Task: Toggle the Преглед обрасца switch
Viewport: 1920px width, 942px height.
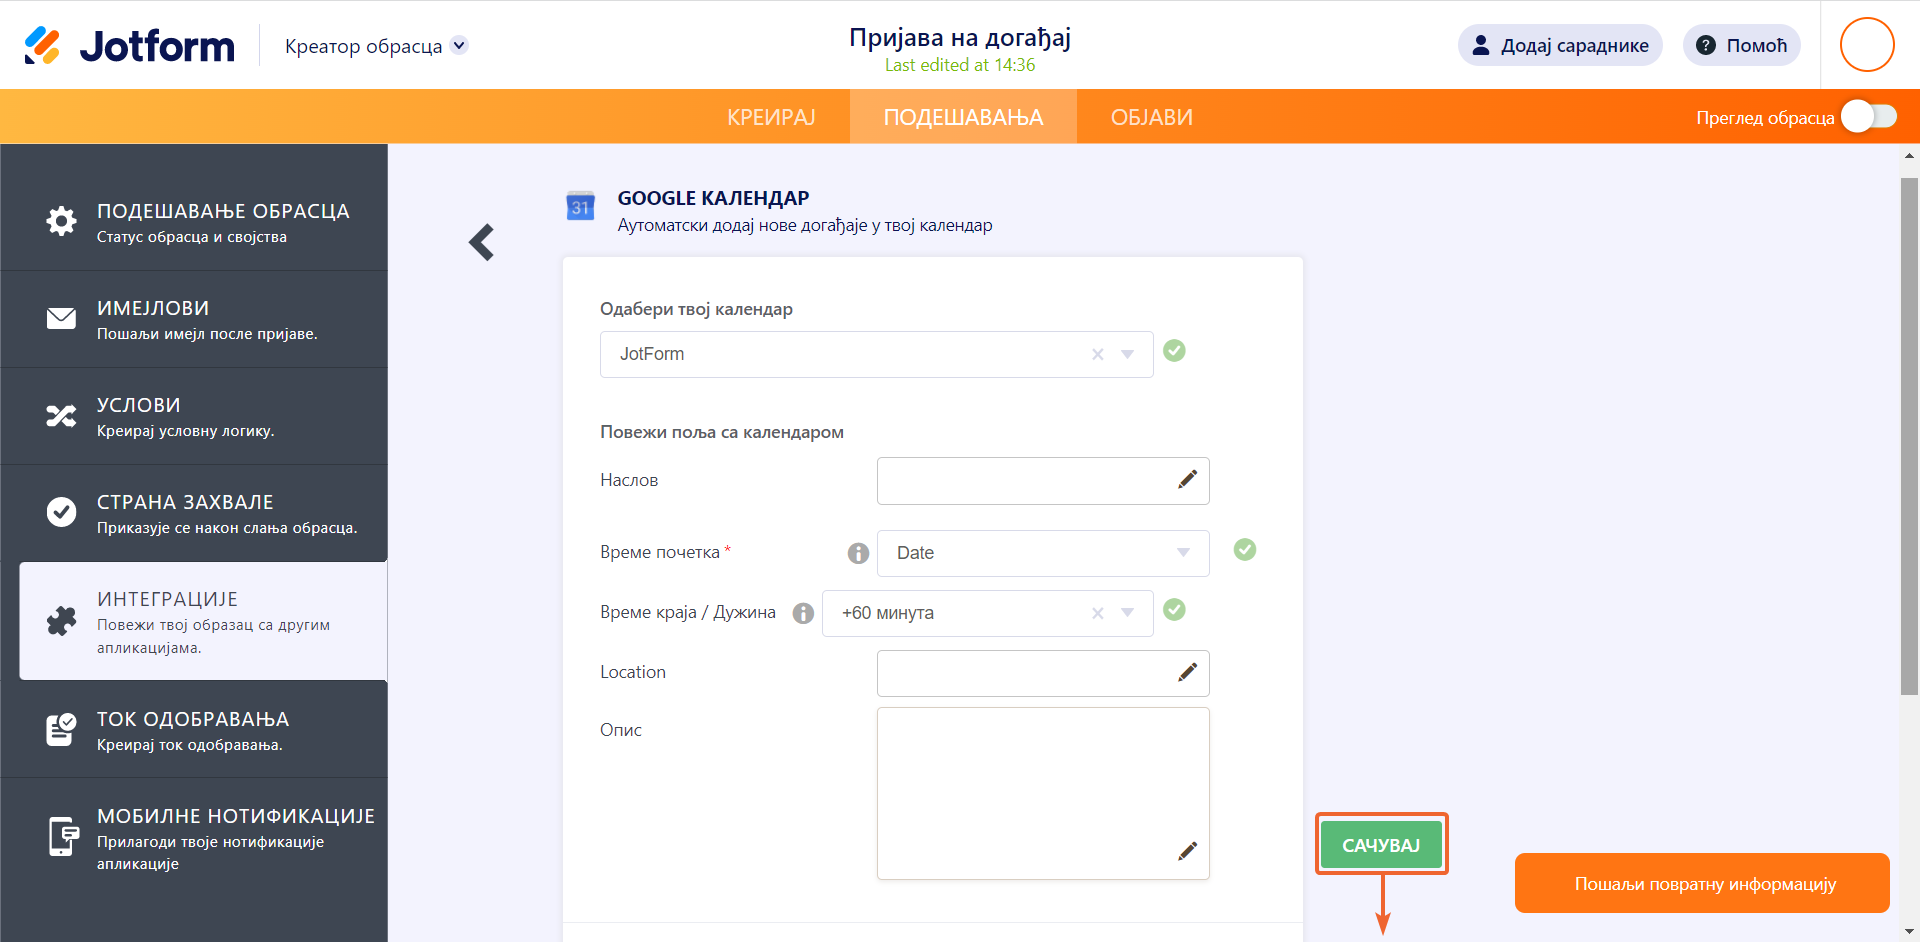Action: pyautogui.click(x=1869, y=117)
